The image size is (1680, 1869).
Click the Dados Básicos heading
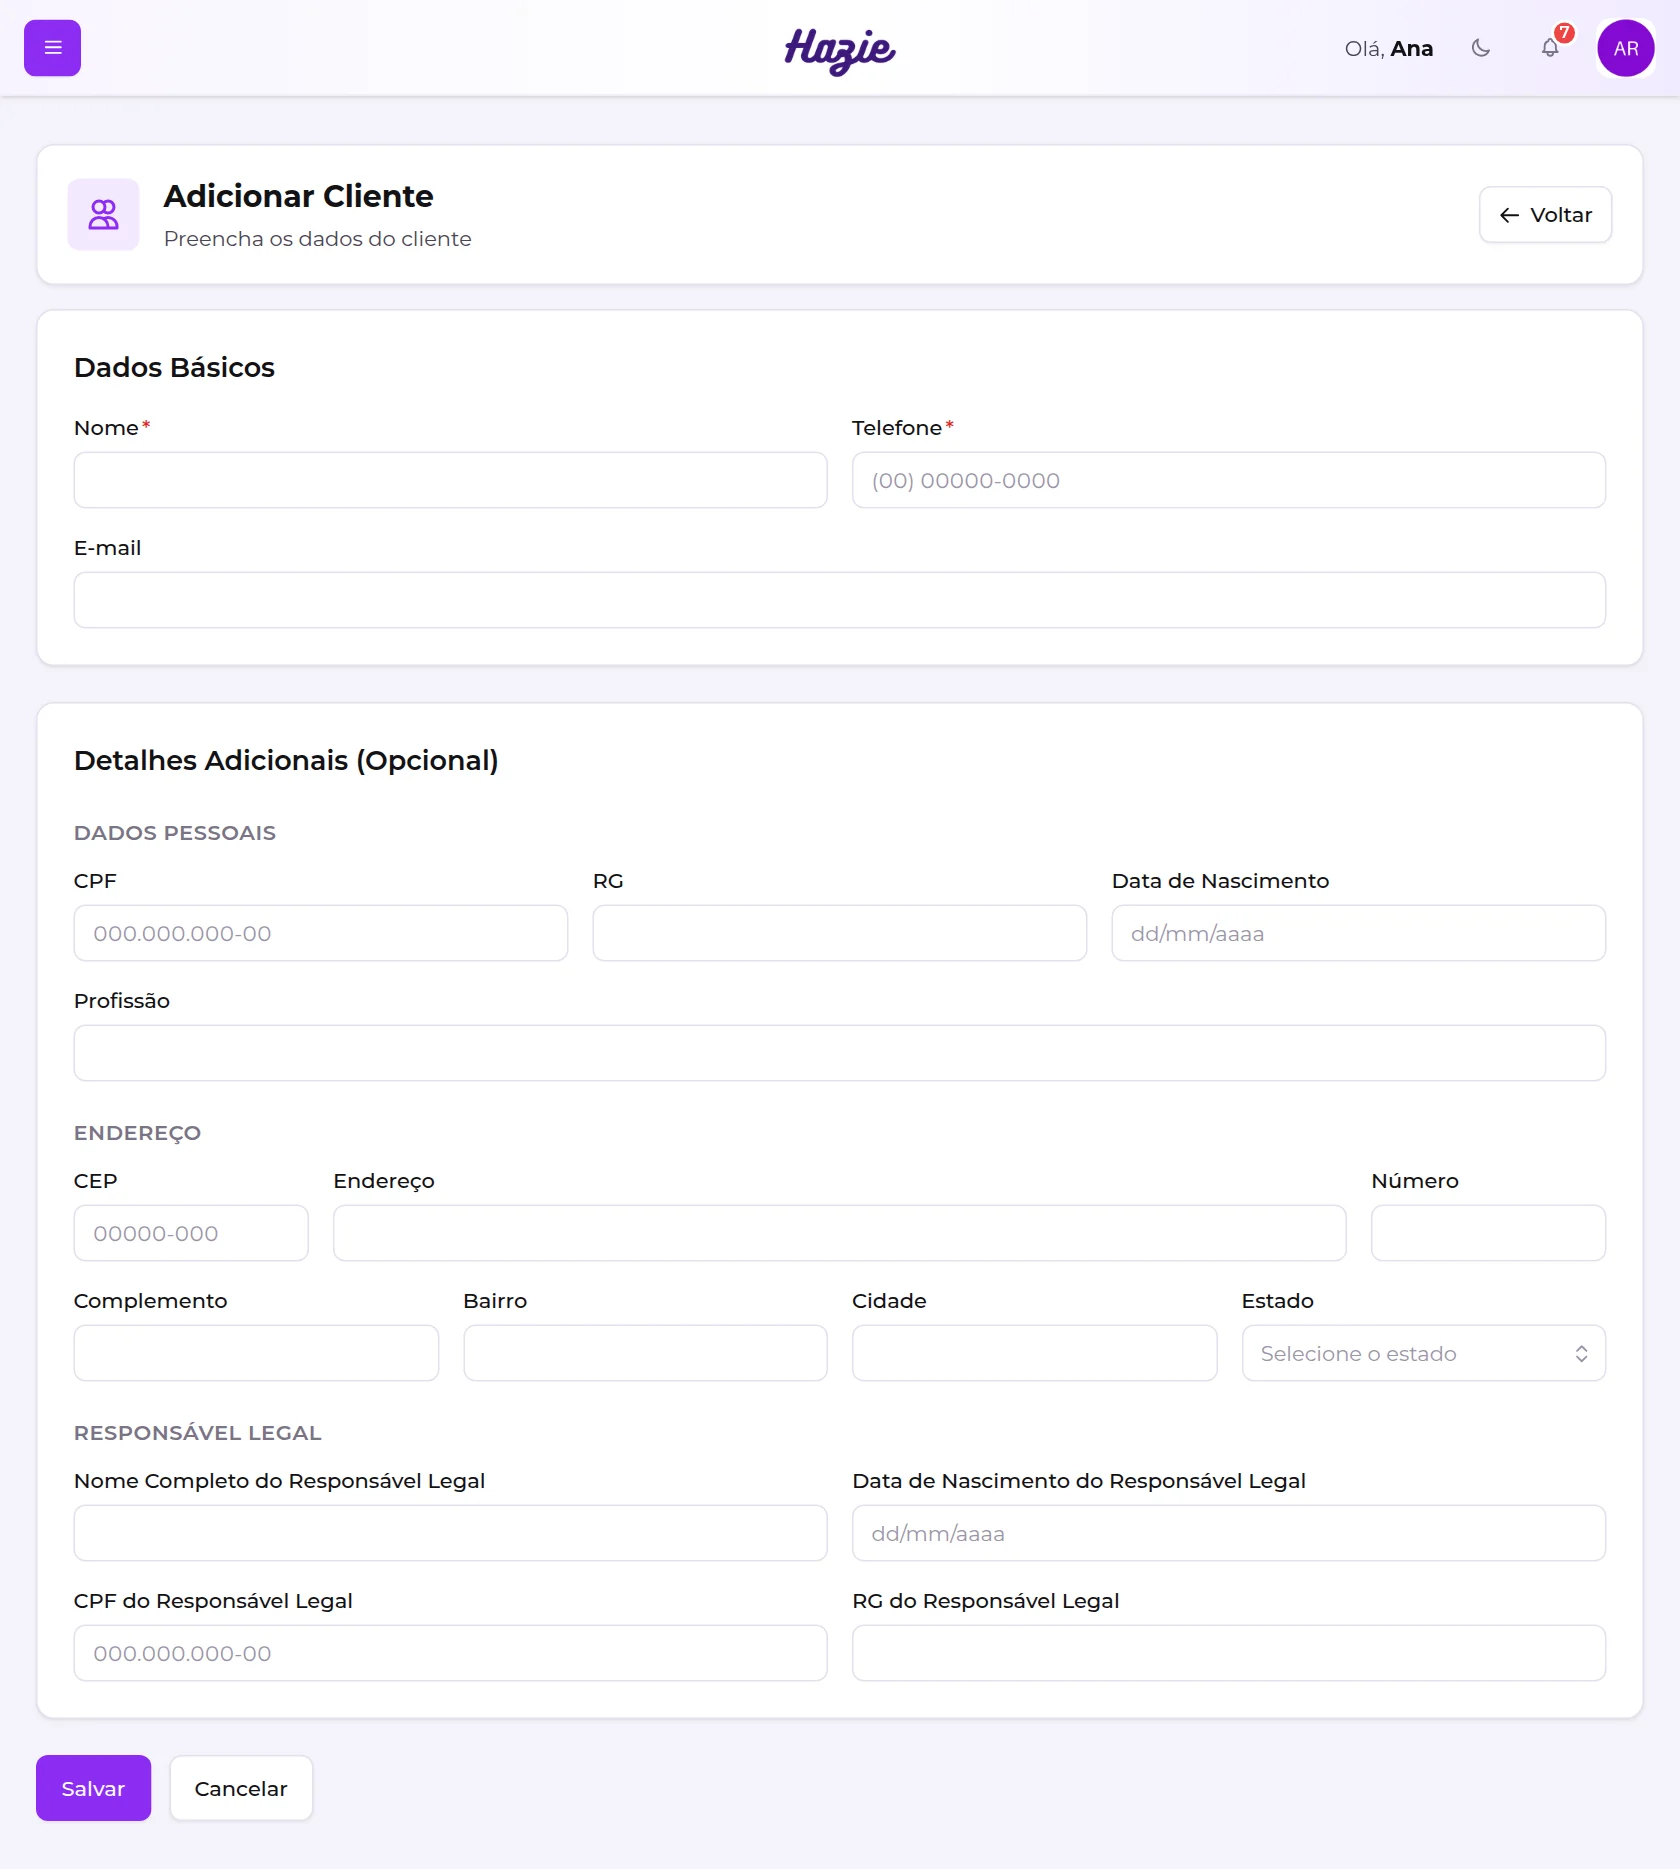click(x=174, y=367)
